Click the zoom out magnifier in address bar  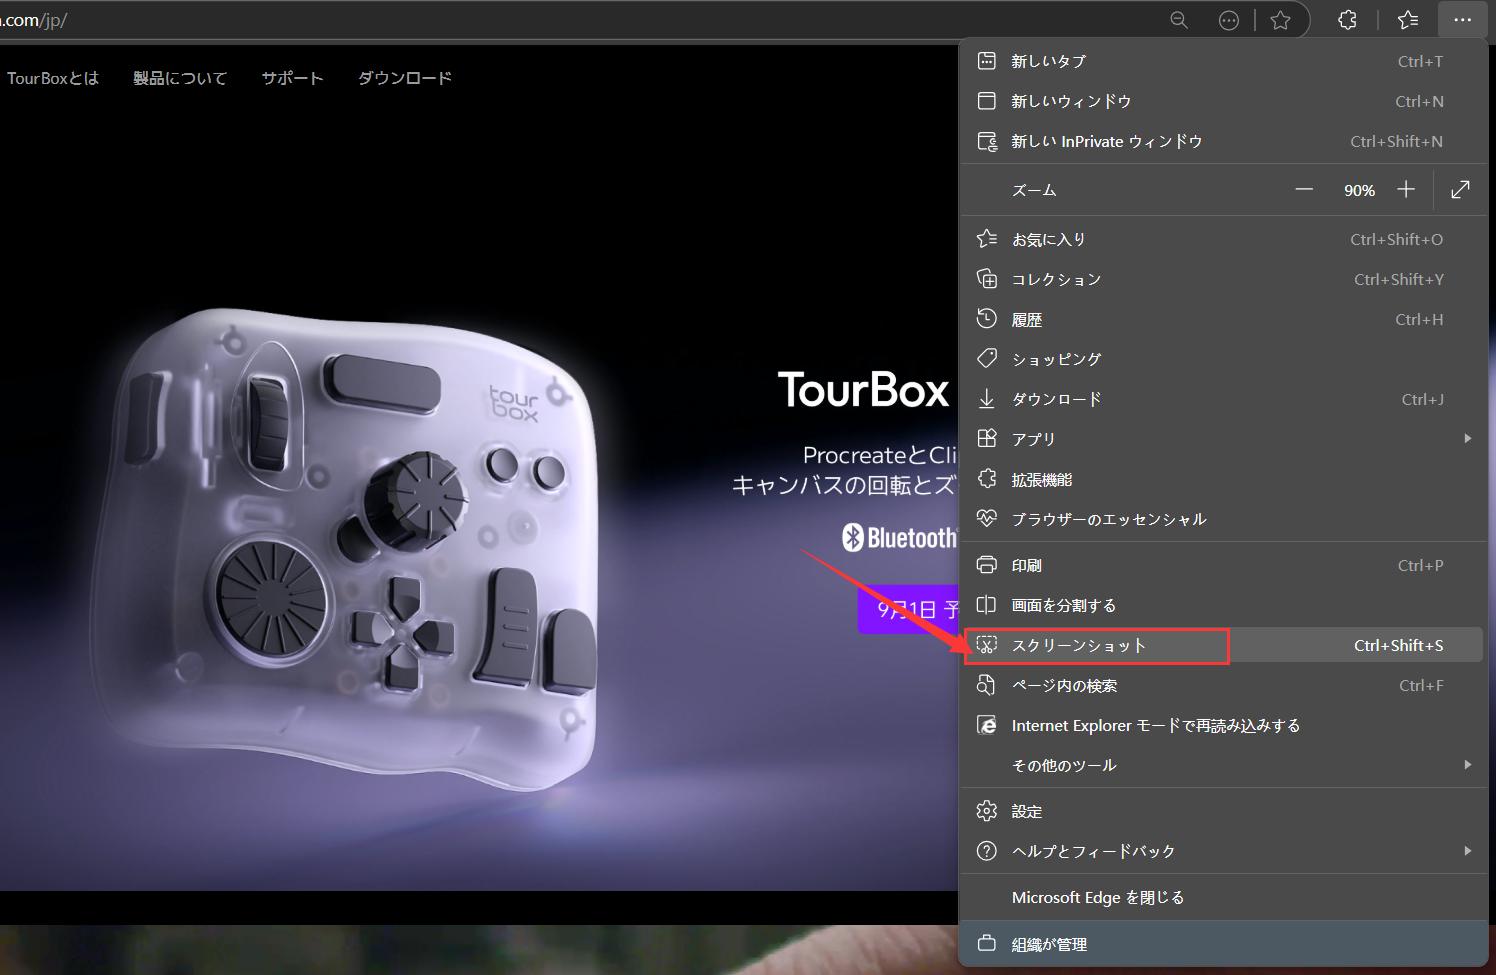click(x=1179, y=20)
